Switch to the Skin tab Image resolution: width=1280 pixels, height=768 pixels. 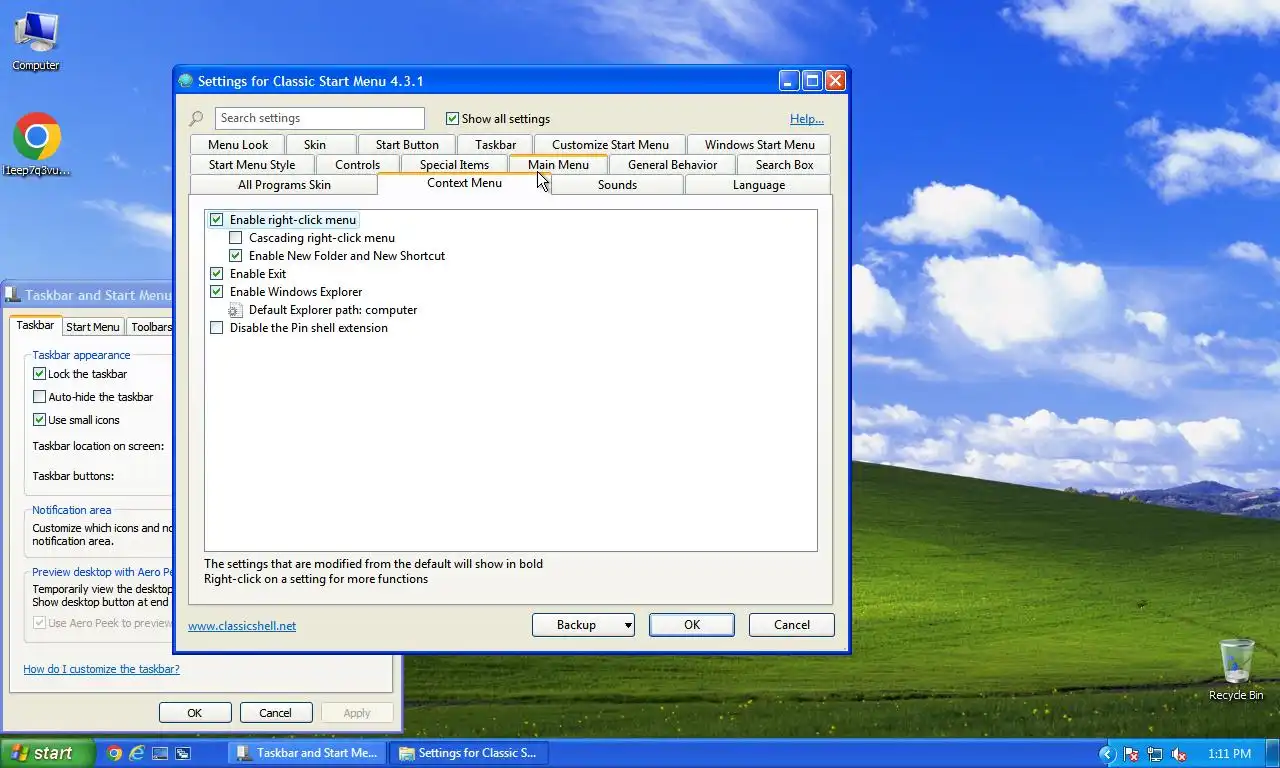pyautogui.click(x=315, y=145)
